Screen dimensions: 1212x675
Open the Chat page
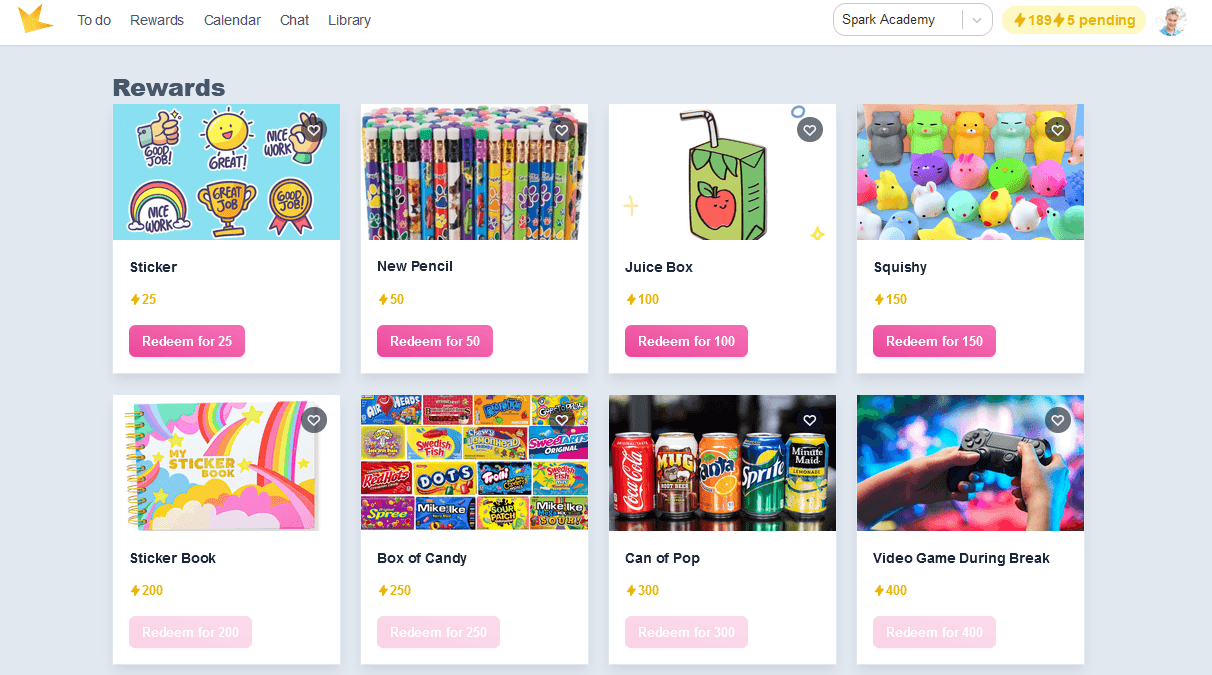294,20
